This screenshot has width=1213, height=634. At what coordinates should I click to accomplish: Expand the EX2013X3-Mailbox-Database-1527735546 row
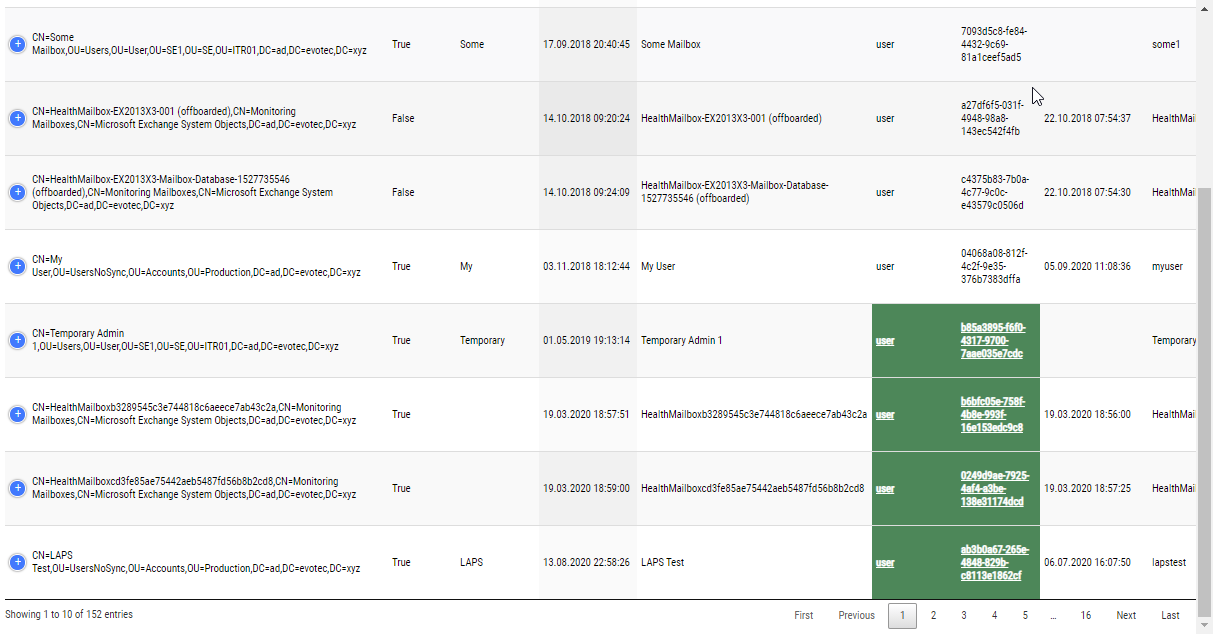click(x=16, y=191)
